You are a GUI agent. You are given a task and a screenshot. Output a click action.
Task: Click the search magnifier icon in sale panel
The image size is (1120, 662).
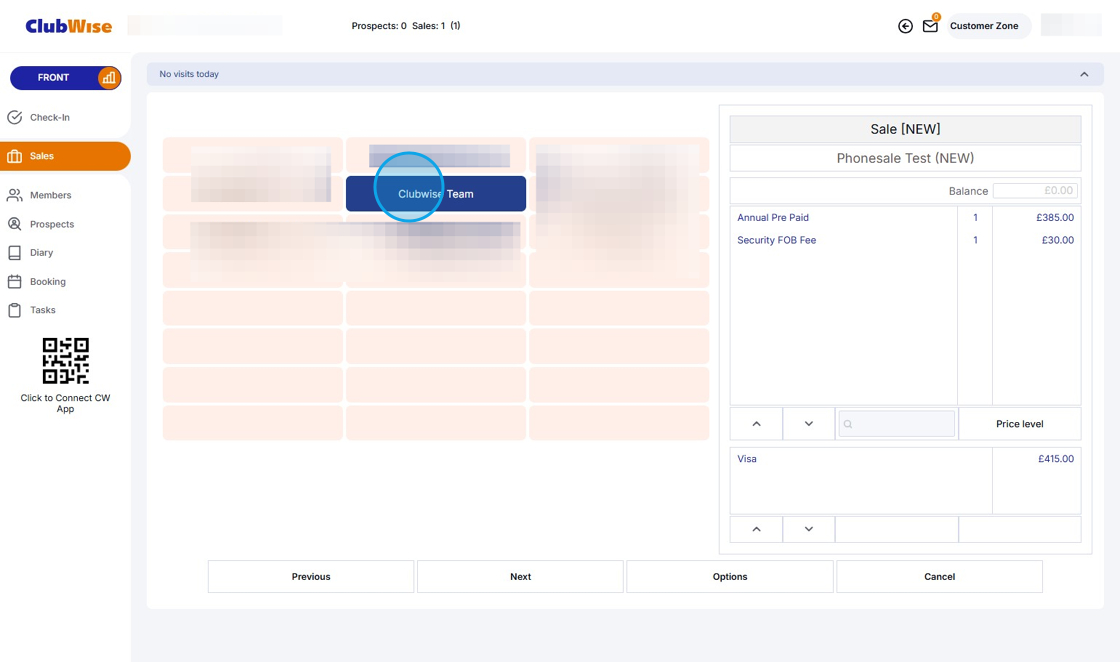click(x=848, y=424)
